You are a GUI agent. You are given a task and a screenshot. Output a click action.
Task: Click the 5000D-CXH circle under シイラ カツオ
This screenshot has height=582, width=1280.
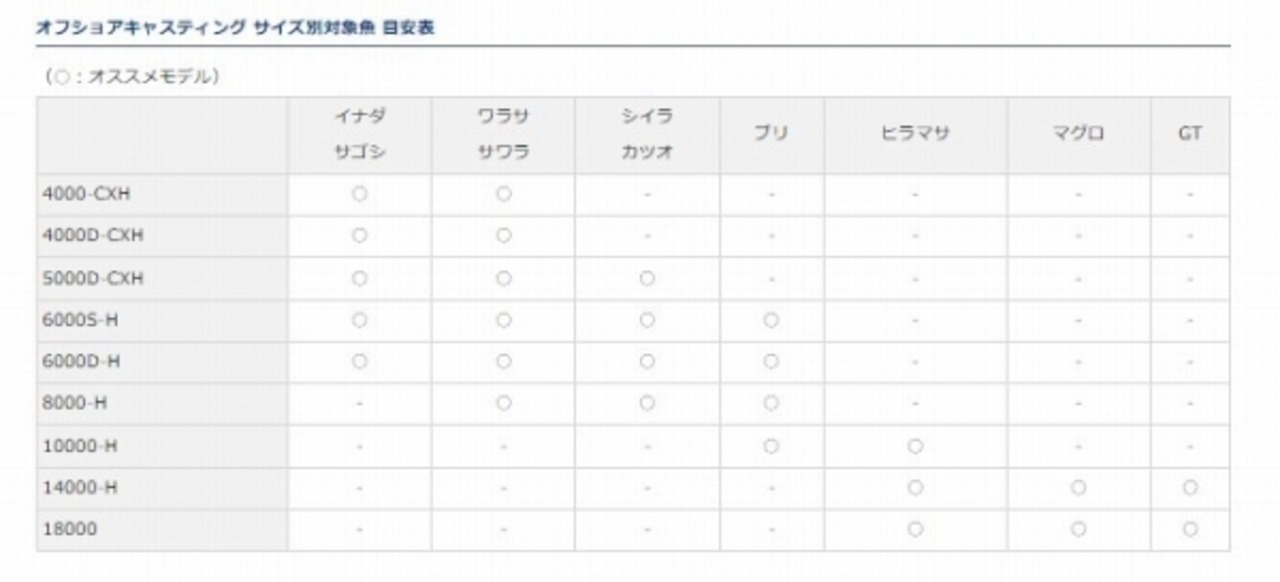647,279
